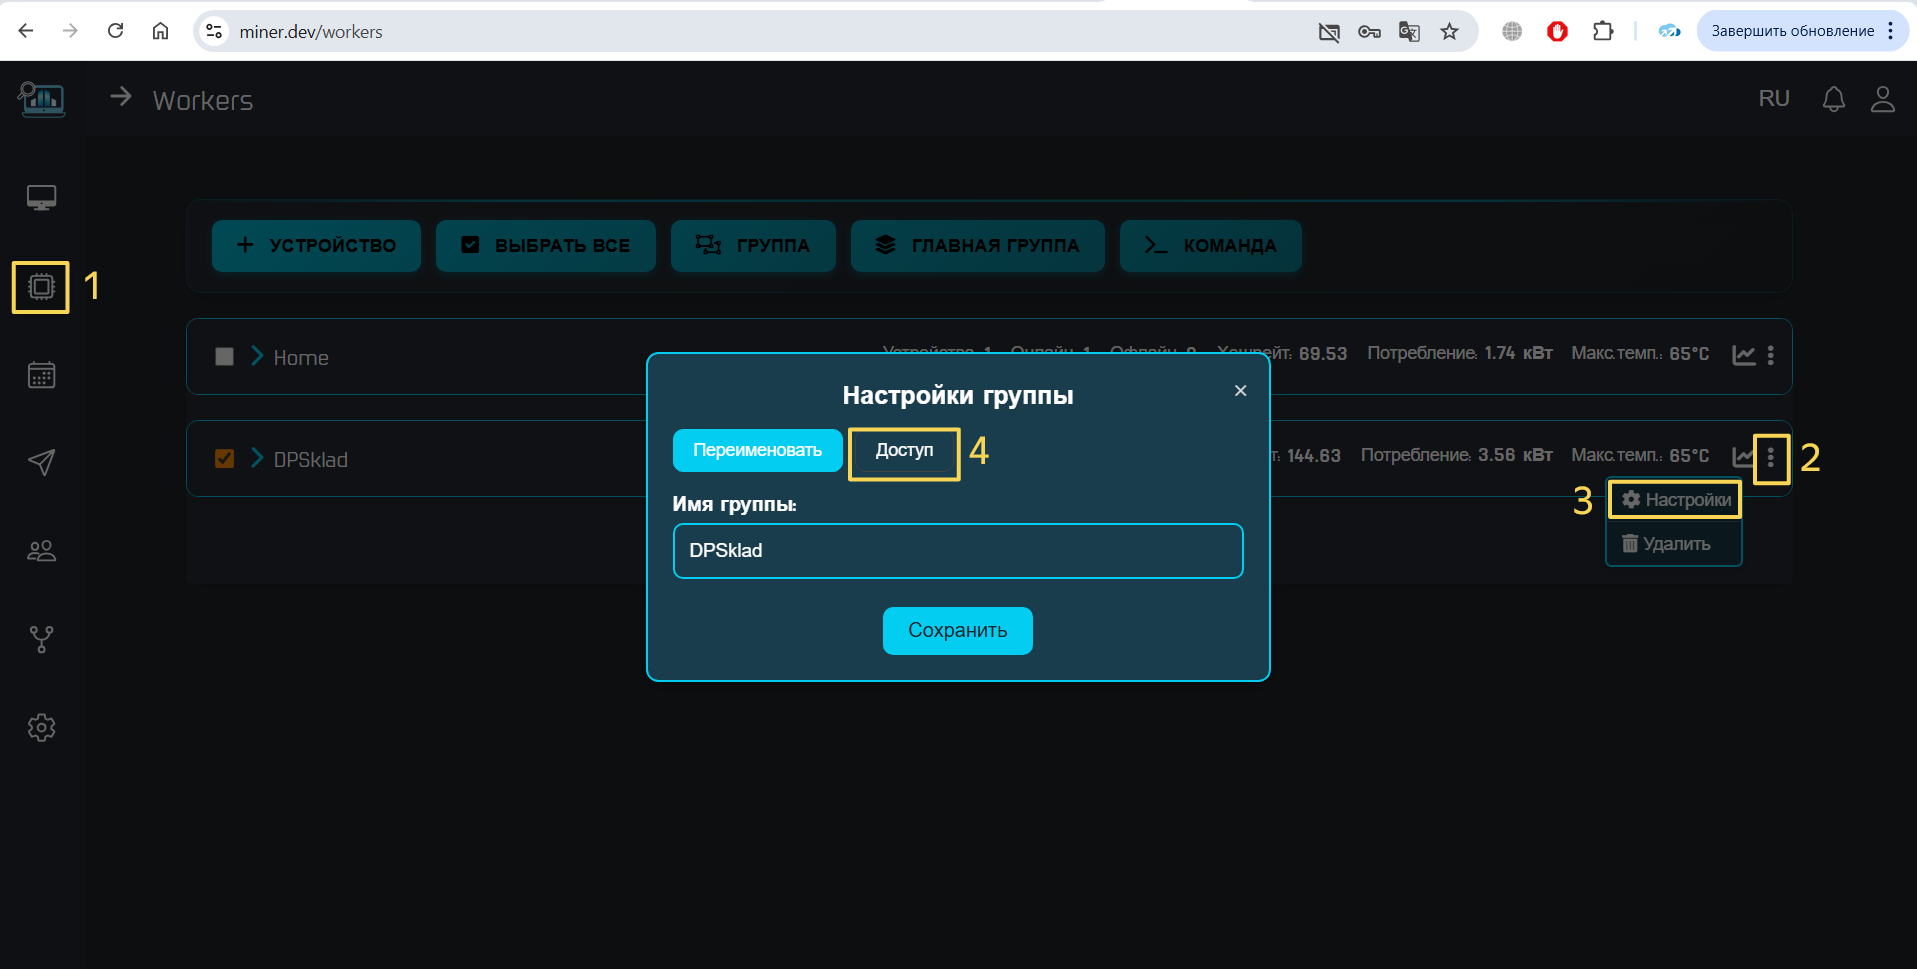The height and width of the screenshot is (969, 1917).
Task: Click the RU language indicator in header
Action: tap(1774, 99)
